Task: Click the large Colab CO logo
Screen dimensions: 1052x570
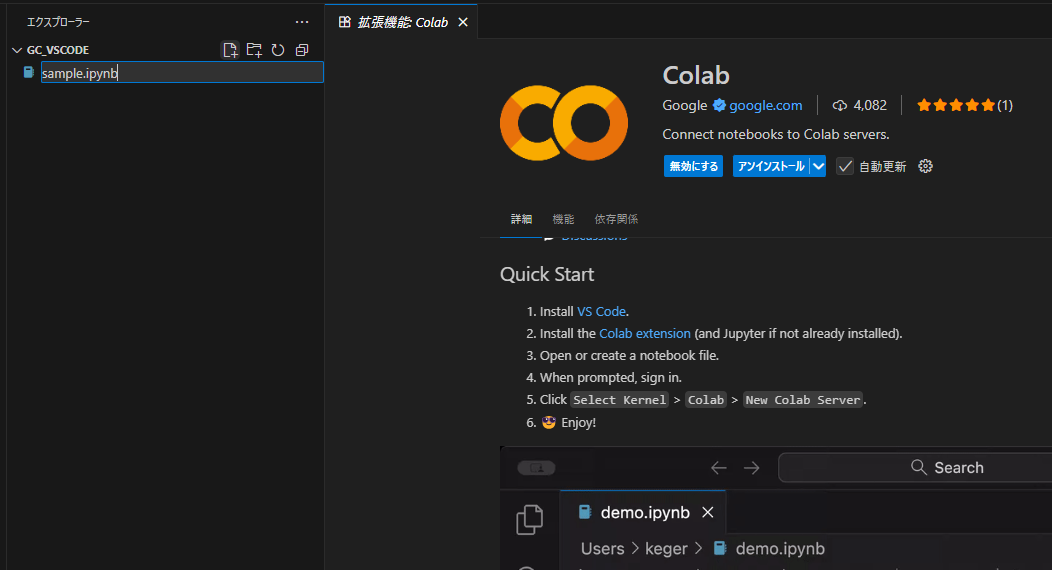Action: [564, 123]
